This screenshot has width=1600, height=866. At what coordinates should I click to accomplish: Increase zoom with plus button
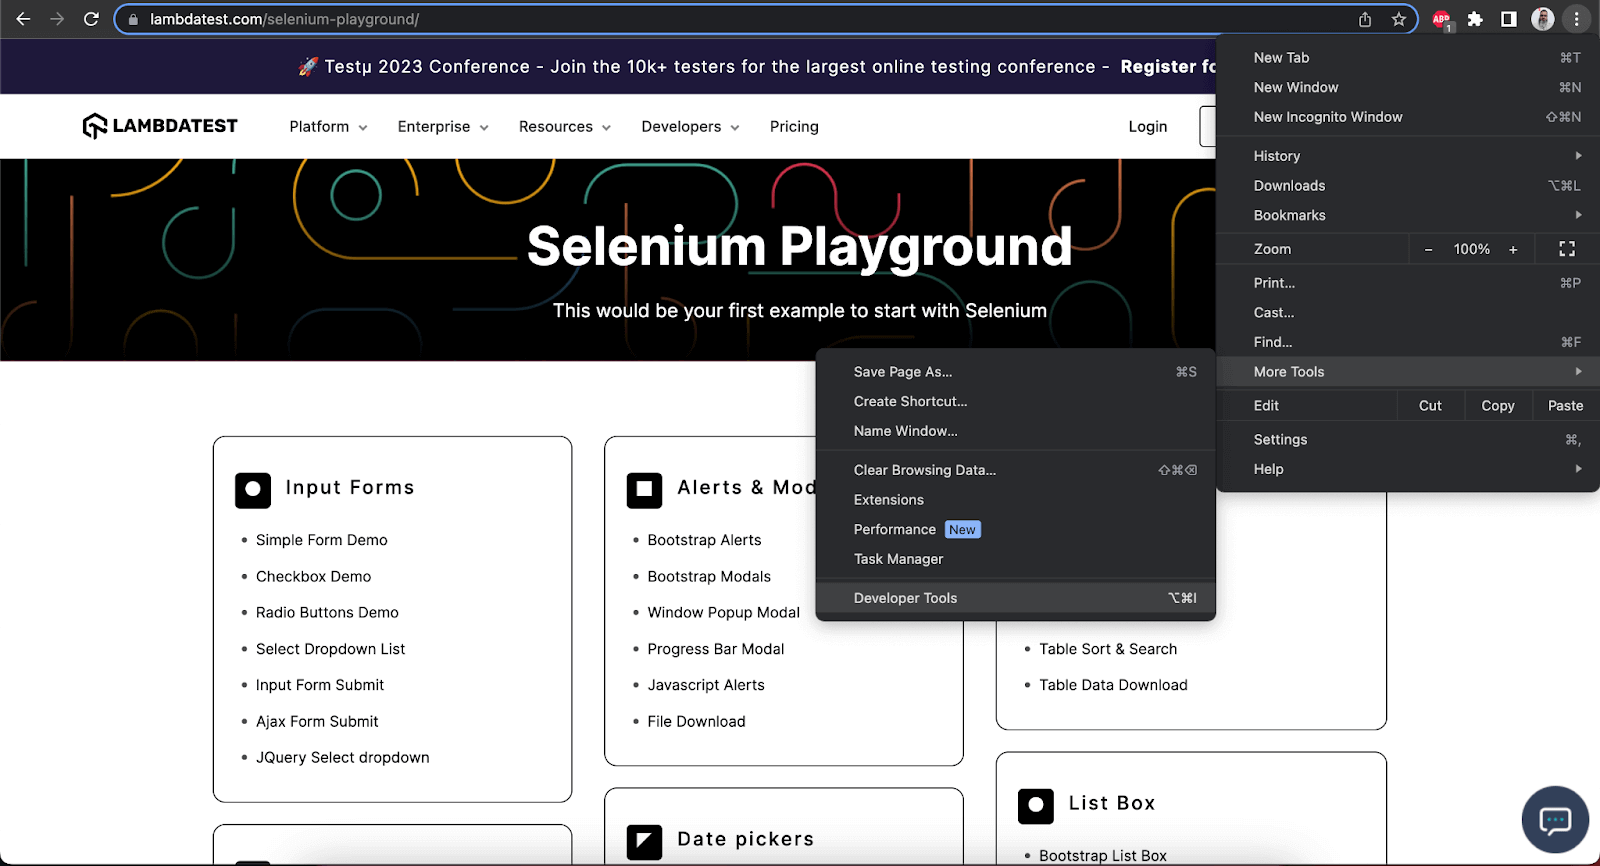click(1513, 250)
